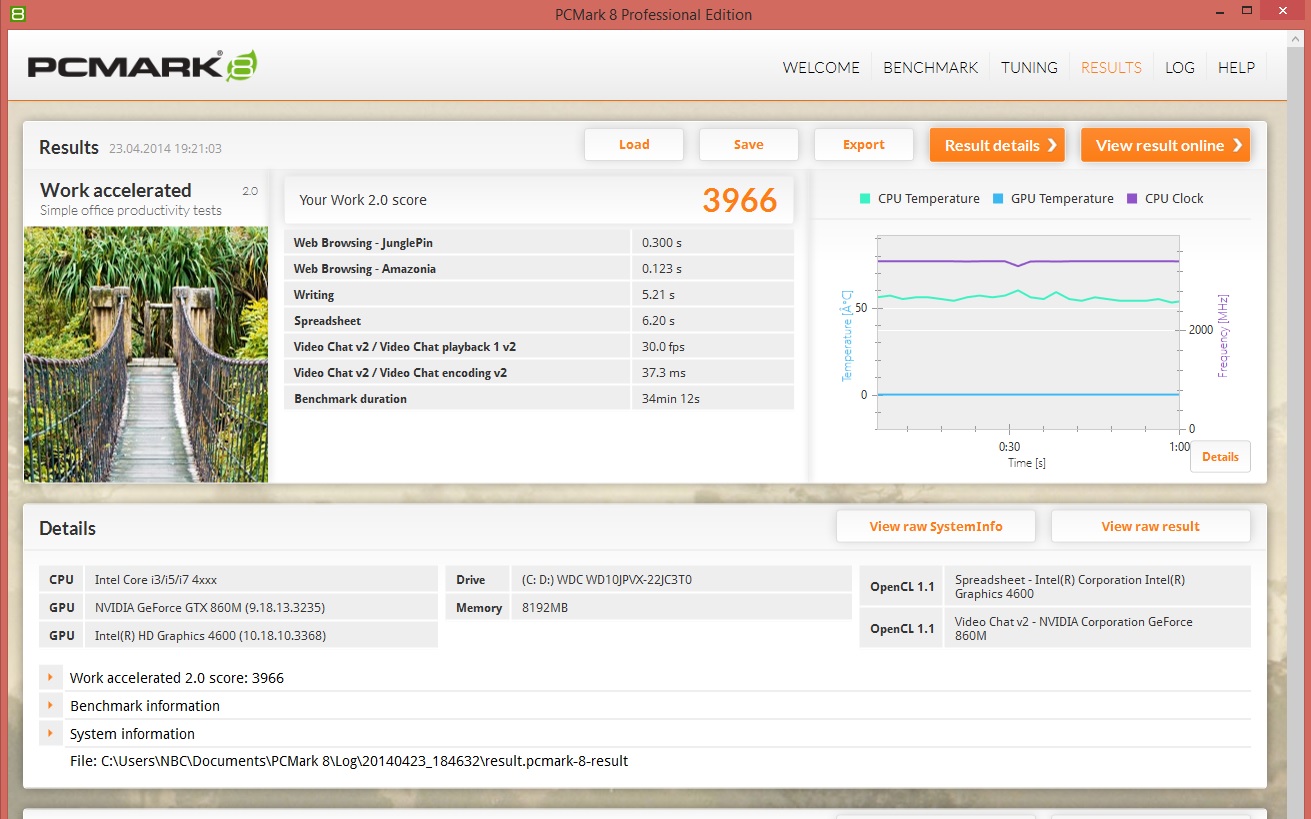
Task: Click the result file path text
Action: [349, 761]
